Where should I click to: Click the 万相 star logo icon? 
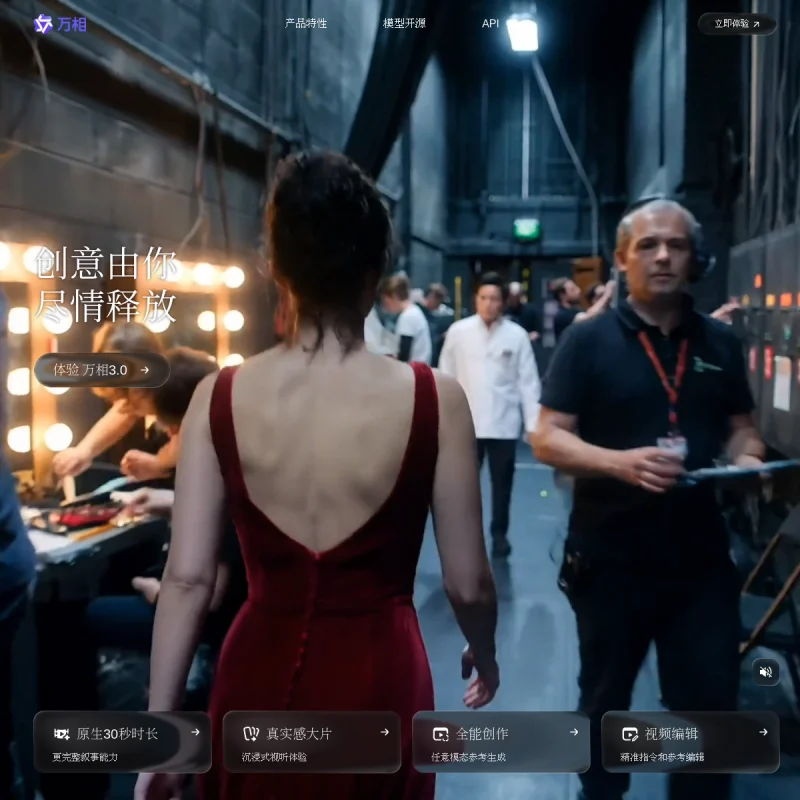(x=43, y=23)
